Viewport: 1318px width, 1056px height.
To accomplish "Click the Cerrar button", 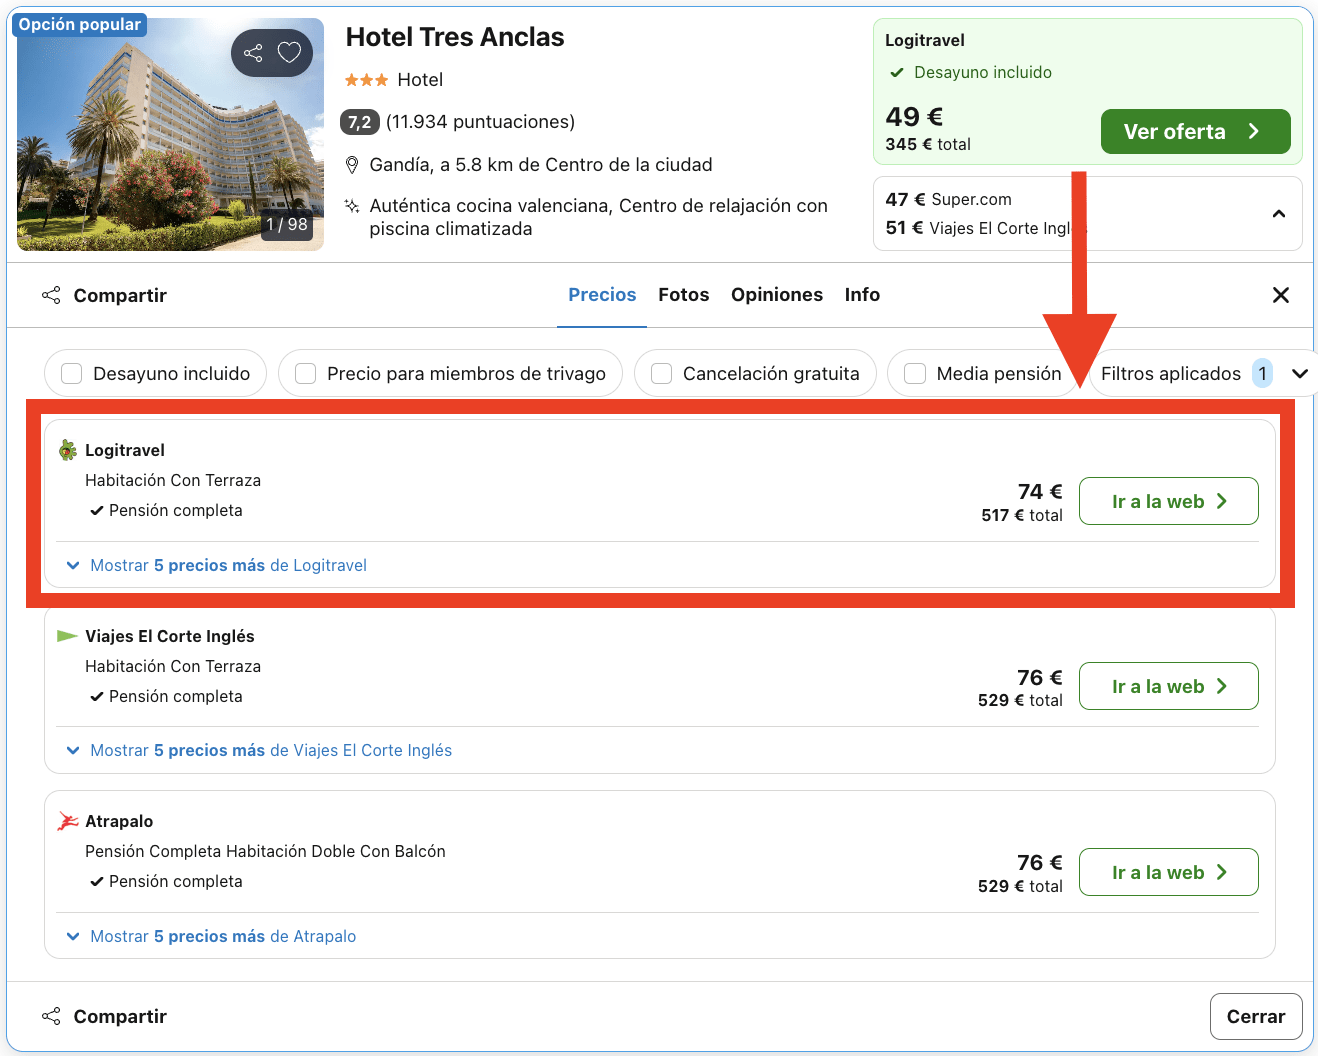I will tap(1256, 1017).
